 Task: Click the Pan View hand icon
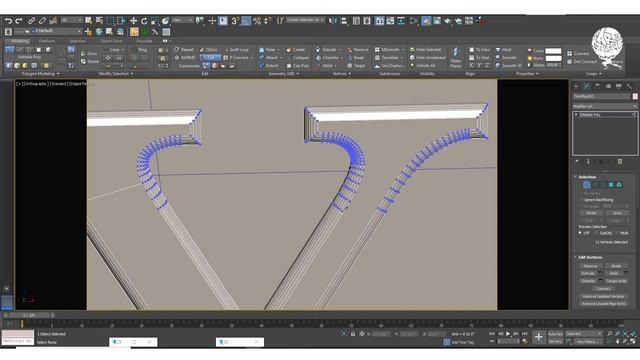618,341
